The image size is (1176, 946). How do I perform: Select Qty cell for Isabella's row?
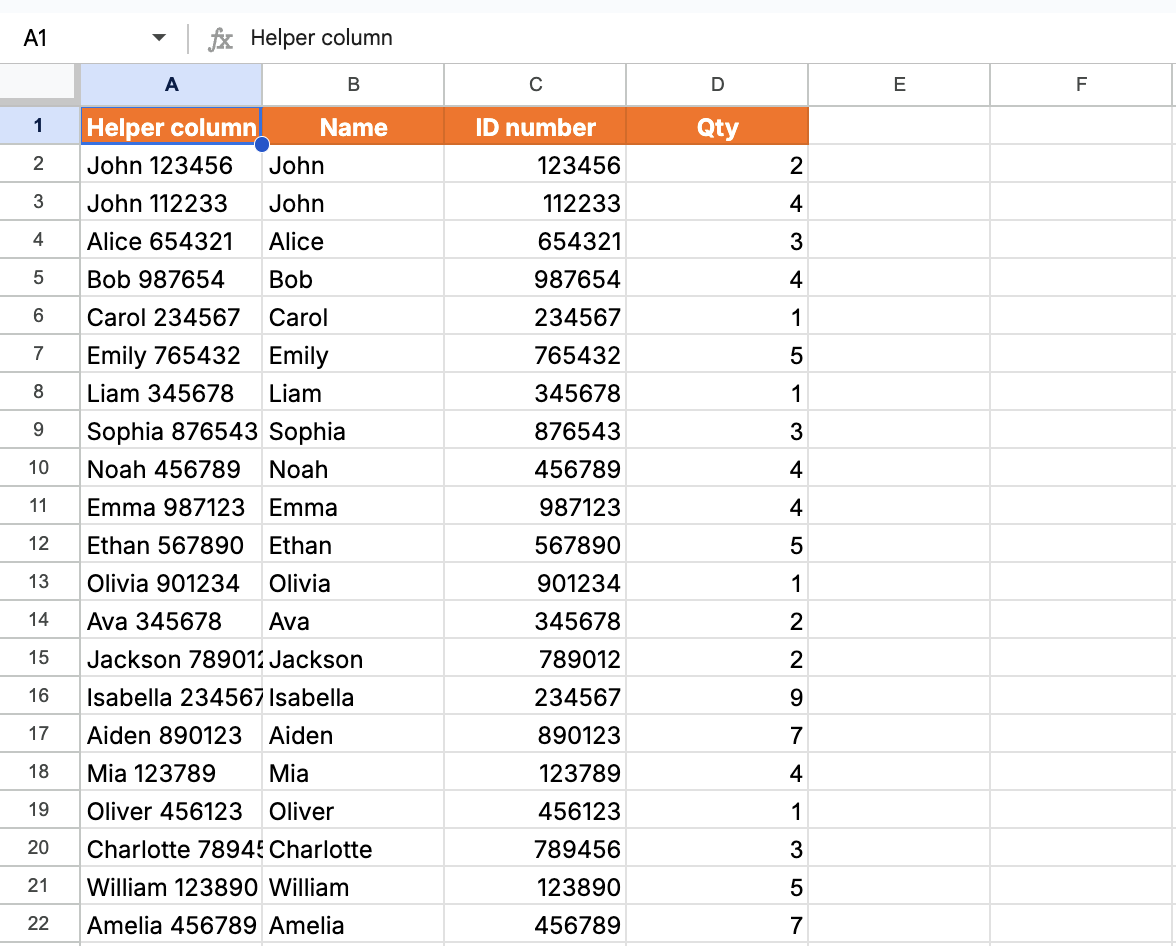717,698
